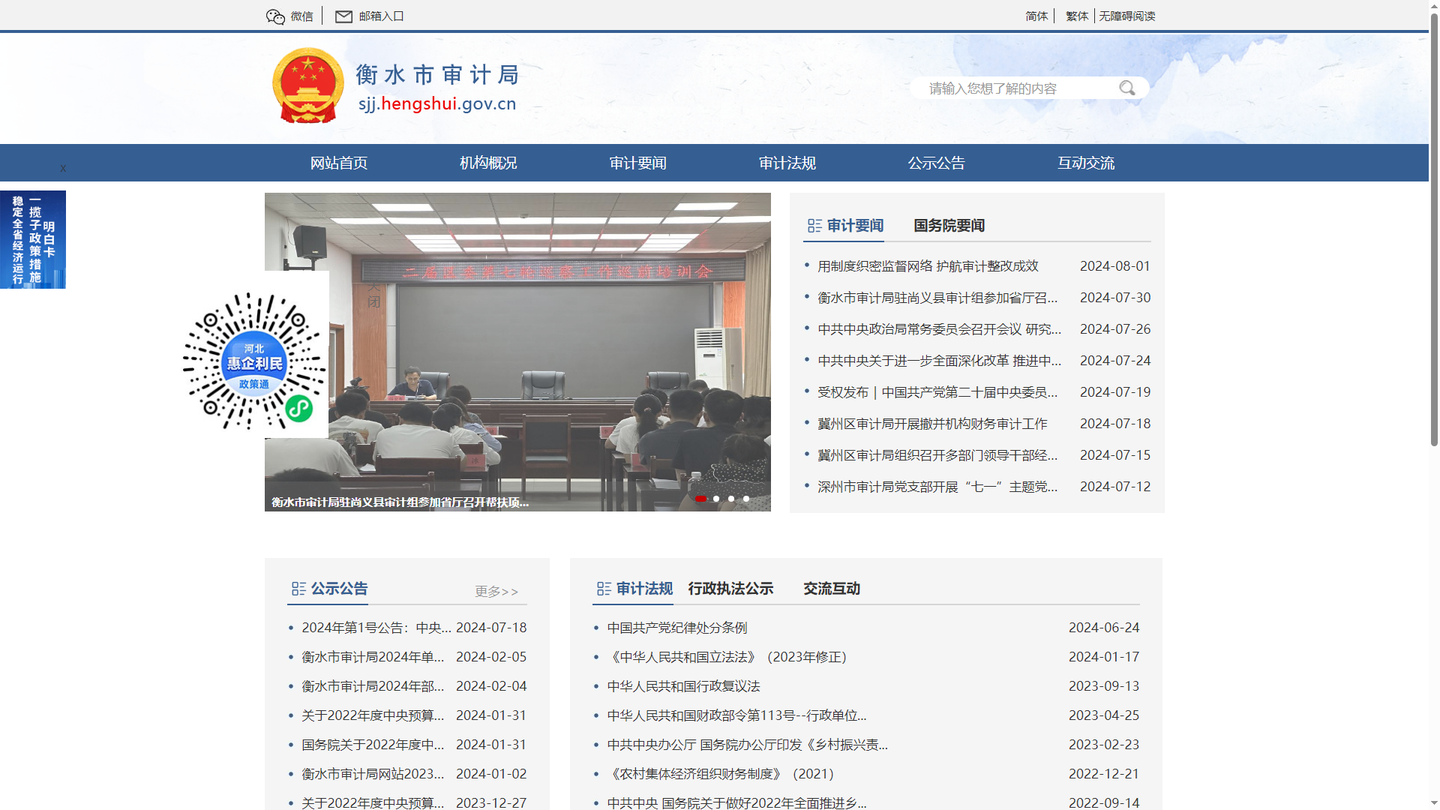The height and width of the screenshot is (810, 1440).
Task: Switch to 简体 language
Action: coord(1037,16)
